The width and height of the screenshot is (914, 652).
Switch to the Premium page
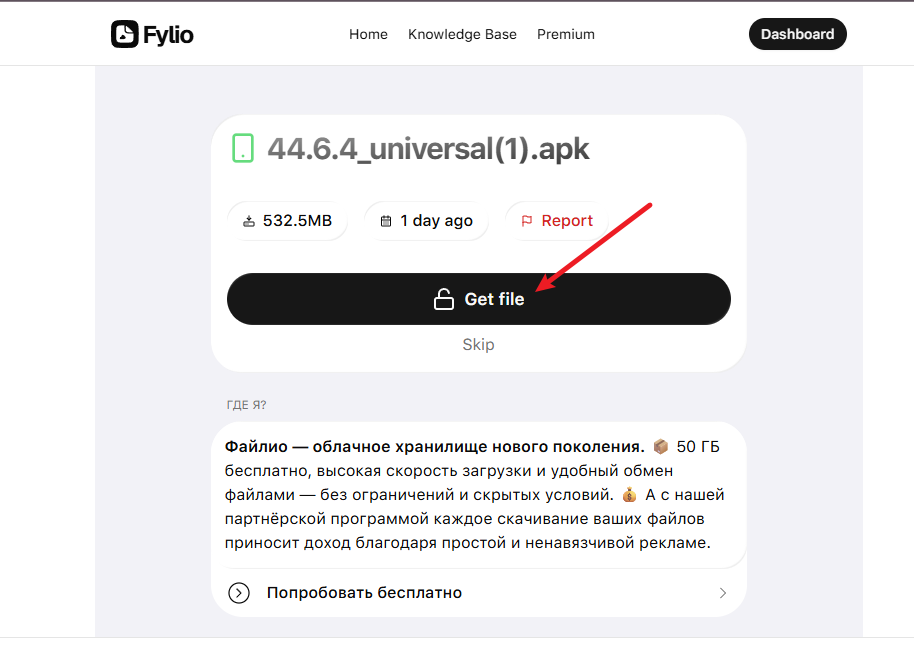(x=565, y=34)
